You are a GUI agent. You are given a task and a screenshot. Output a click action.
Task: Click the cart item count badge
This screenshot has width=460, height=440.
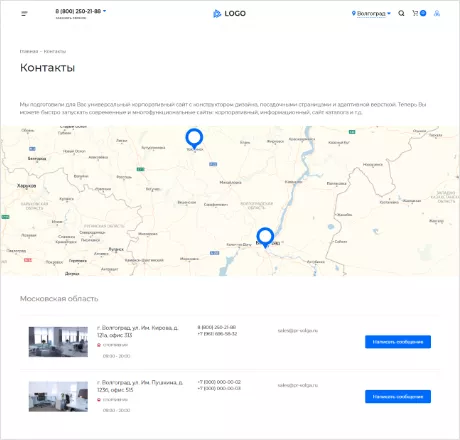click(x=423, y=13)
